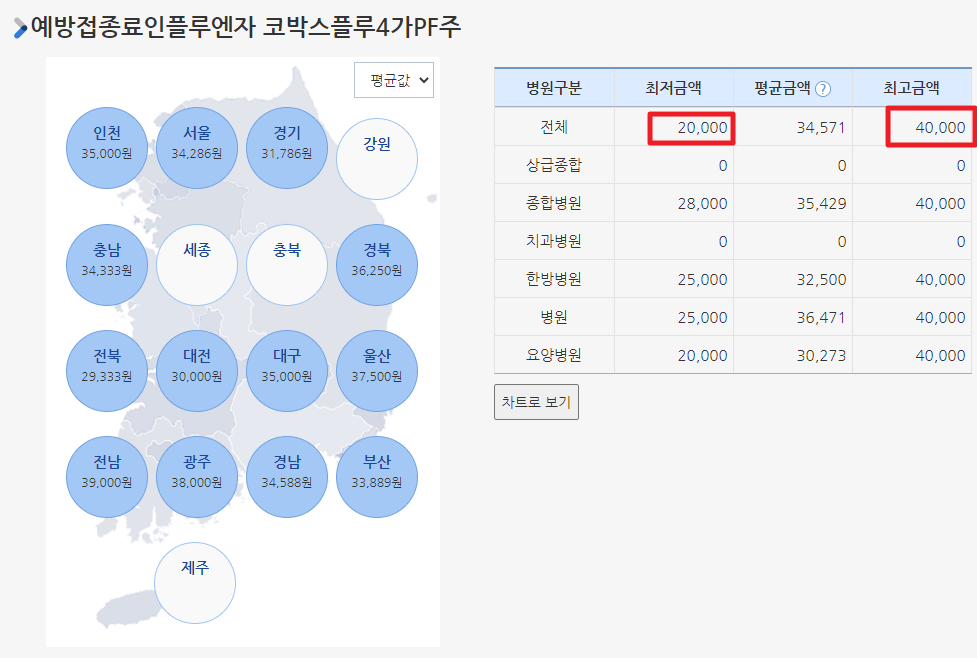977x658 pixels.
Task: Select the 강원 region circle
Action: (x=377, y=159)
